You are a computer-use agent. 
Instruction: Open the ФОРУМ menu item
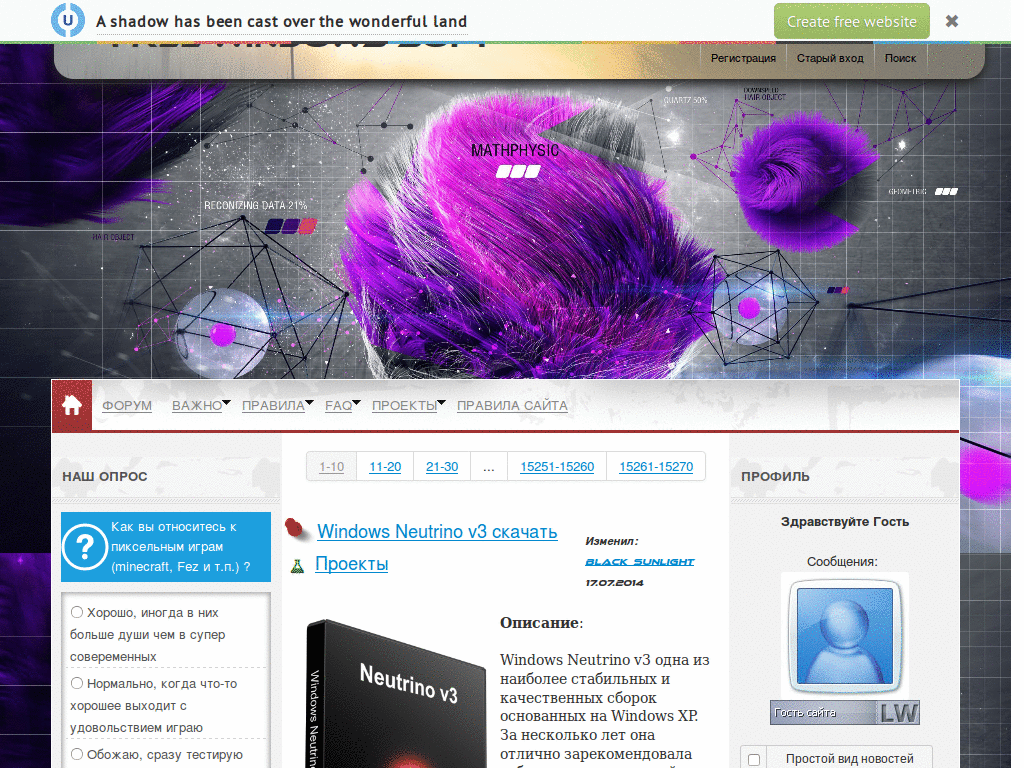127,406
